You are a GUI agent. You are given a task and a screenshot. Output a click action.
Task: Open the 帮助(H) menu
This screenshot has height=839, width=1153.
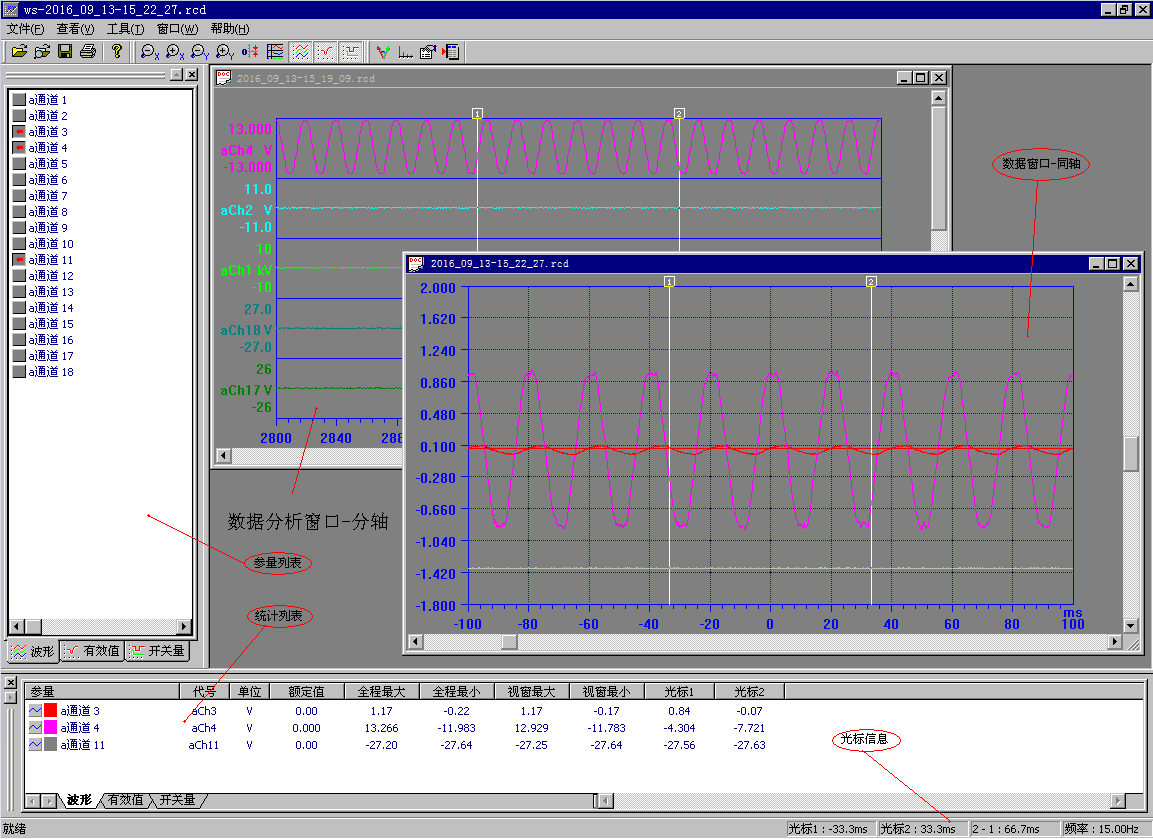(x=229, y=29)
